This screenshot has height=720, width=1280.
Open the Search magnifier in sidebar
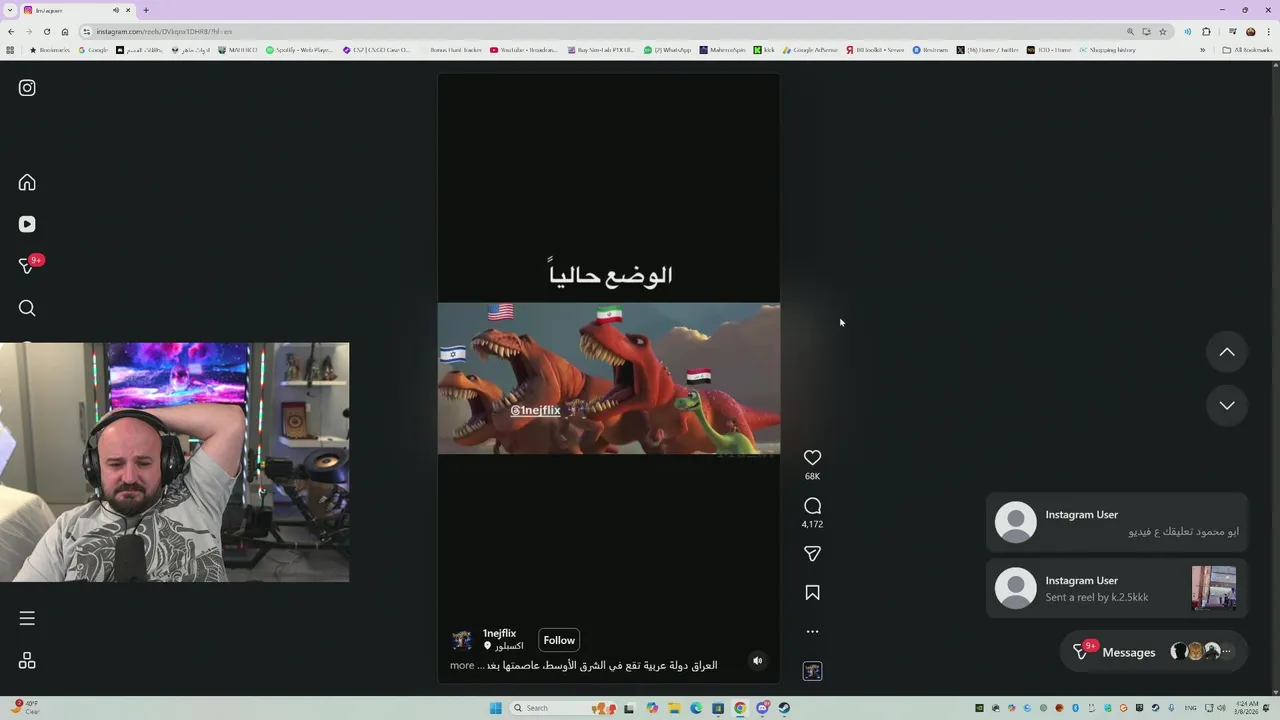[27, 308]
